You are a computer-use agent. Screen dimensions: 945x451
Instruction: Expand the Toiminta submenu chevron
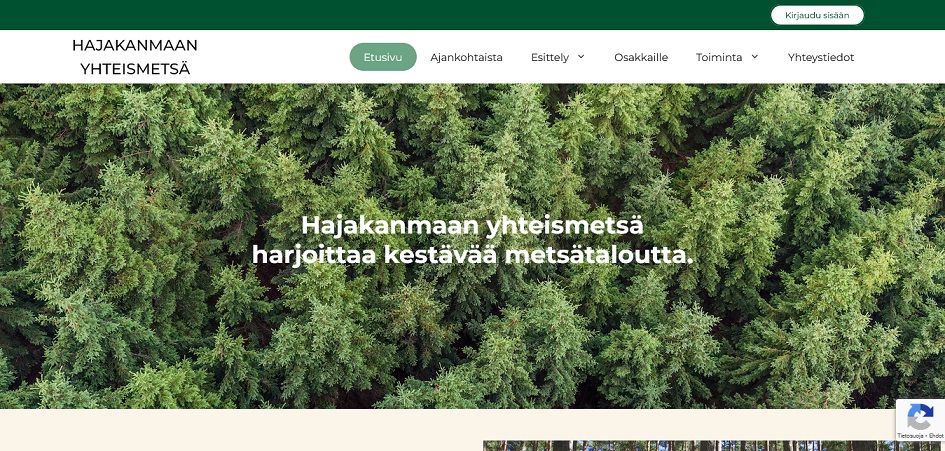[754, 57]
